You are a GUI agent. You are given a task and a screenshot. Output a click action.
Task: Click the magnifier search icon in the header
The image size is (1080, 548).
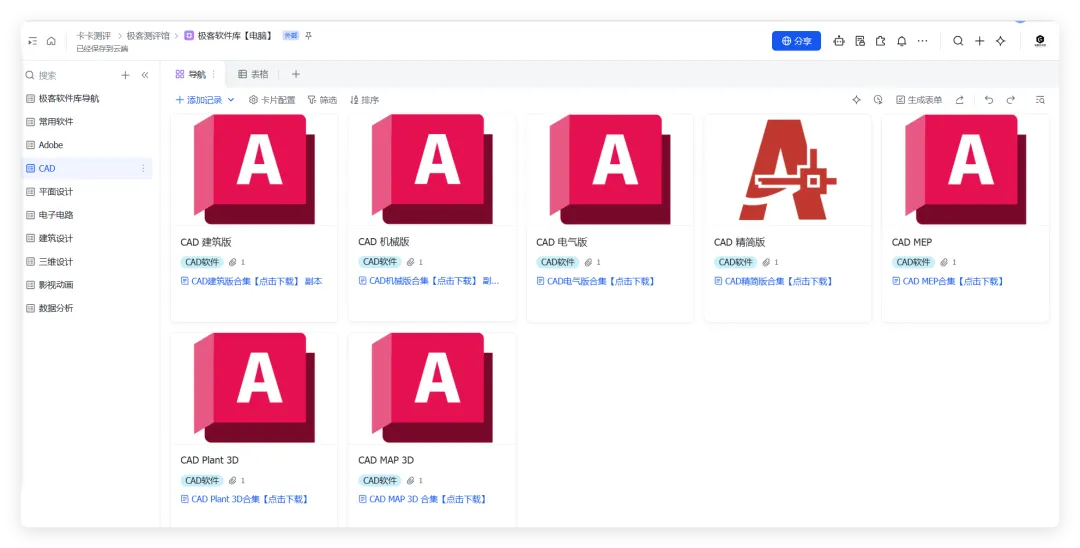click(x=958, y=41)
